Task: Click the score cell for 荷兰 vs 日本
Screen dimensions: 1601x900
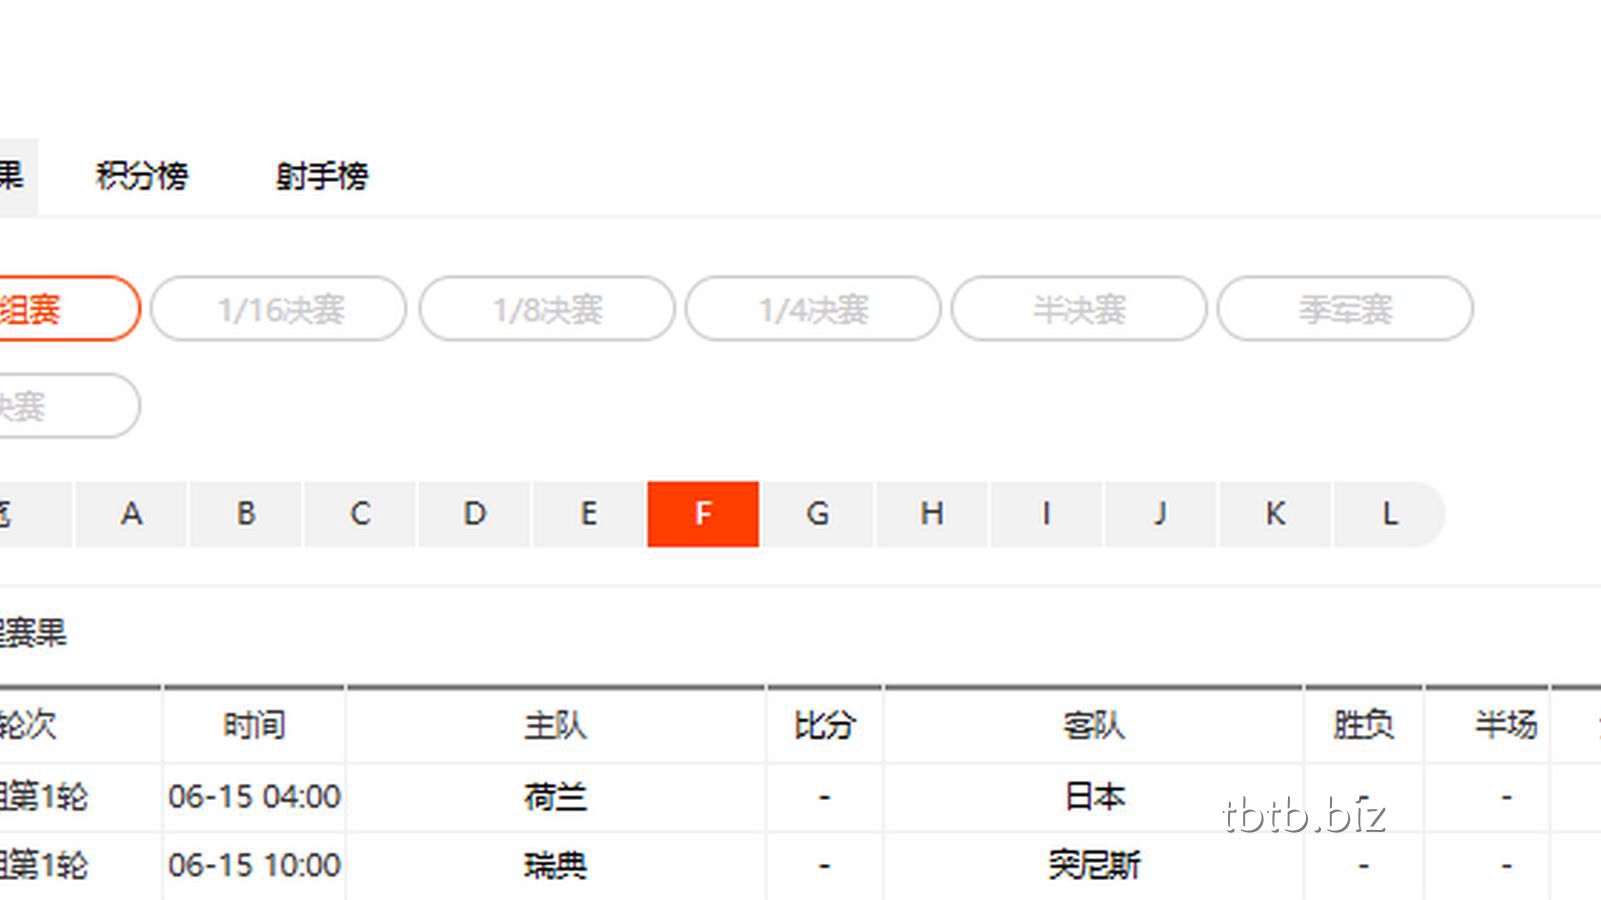Action: click(x=824, y=797)
